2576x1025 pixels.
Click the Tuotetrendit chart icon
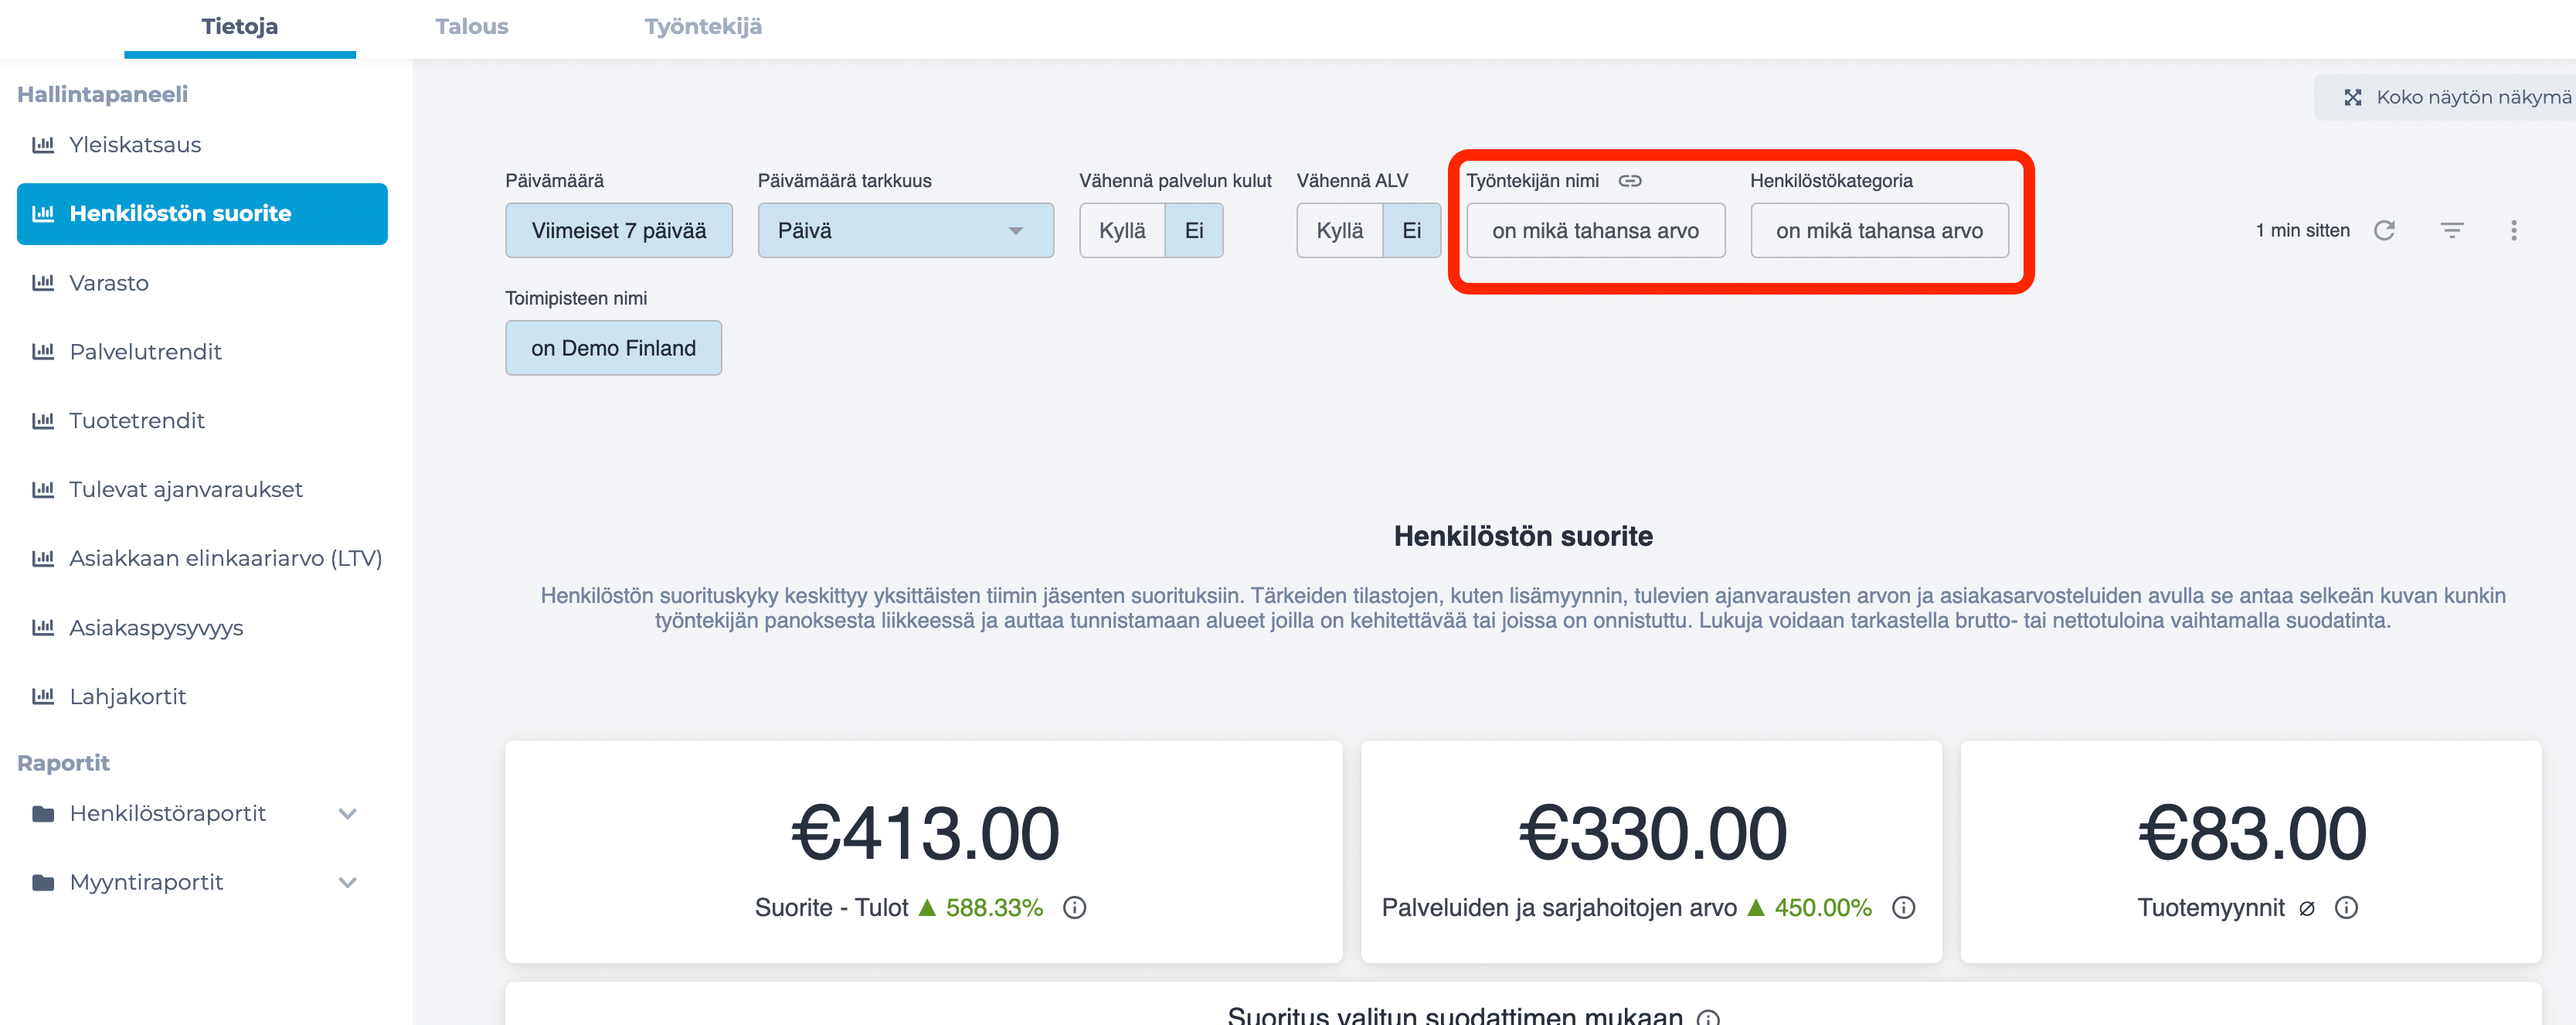[x=43, y=421]
